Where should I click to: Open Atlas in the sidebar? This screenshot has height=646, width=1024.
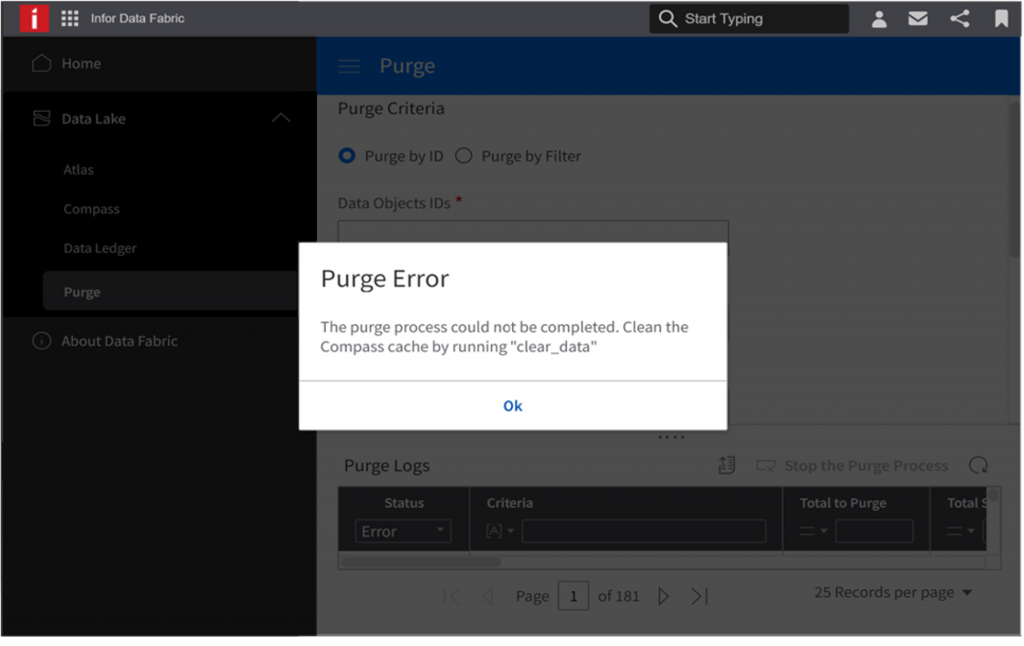(79, 170)
